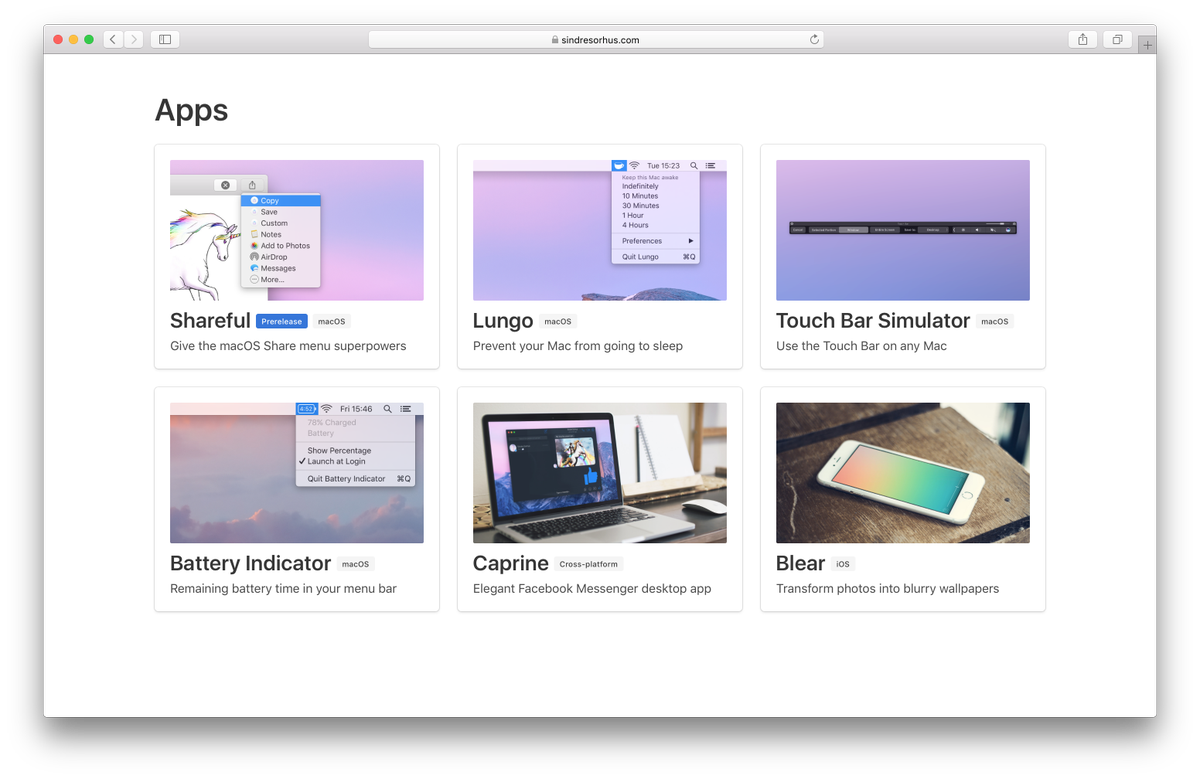Viewport: 1200px width, 779px height.
Task: Open the Battery Indicator title
Action: (x=250, y=564)
